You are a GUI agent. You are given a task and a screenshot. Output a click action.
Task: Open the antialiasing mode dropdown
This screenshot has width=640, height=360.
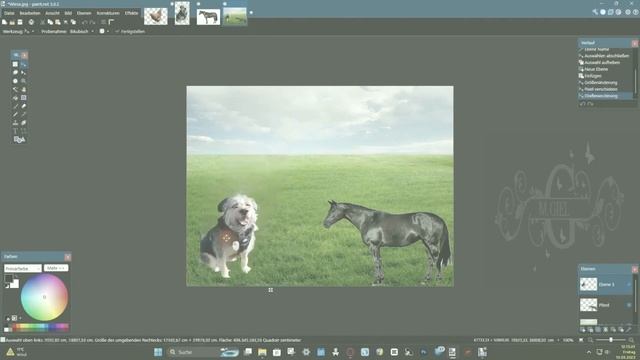[x=104, y=31]
